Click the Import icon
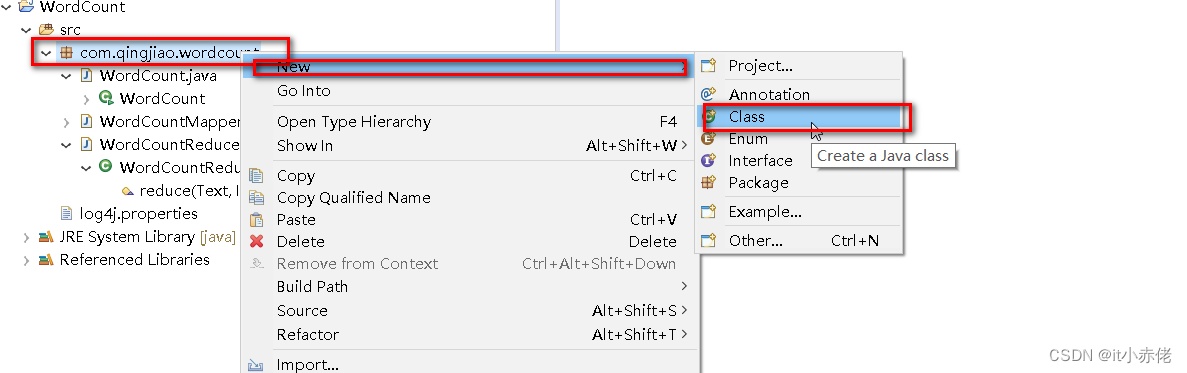The width and height of the screenshot is (1187, 373). [256, 366]
